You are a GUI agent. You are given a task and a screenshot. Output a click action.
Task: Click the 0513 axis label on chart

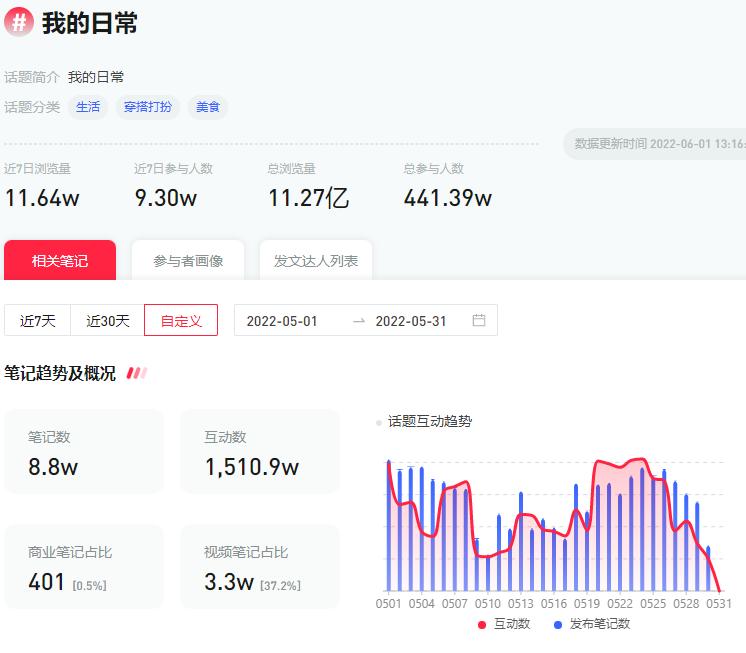520,604
